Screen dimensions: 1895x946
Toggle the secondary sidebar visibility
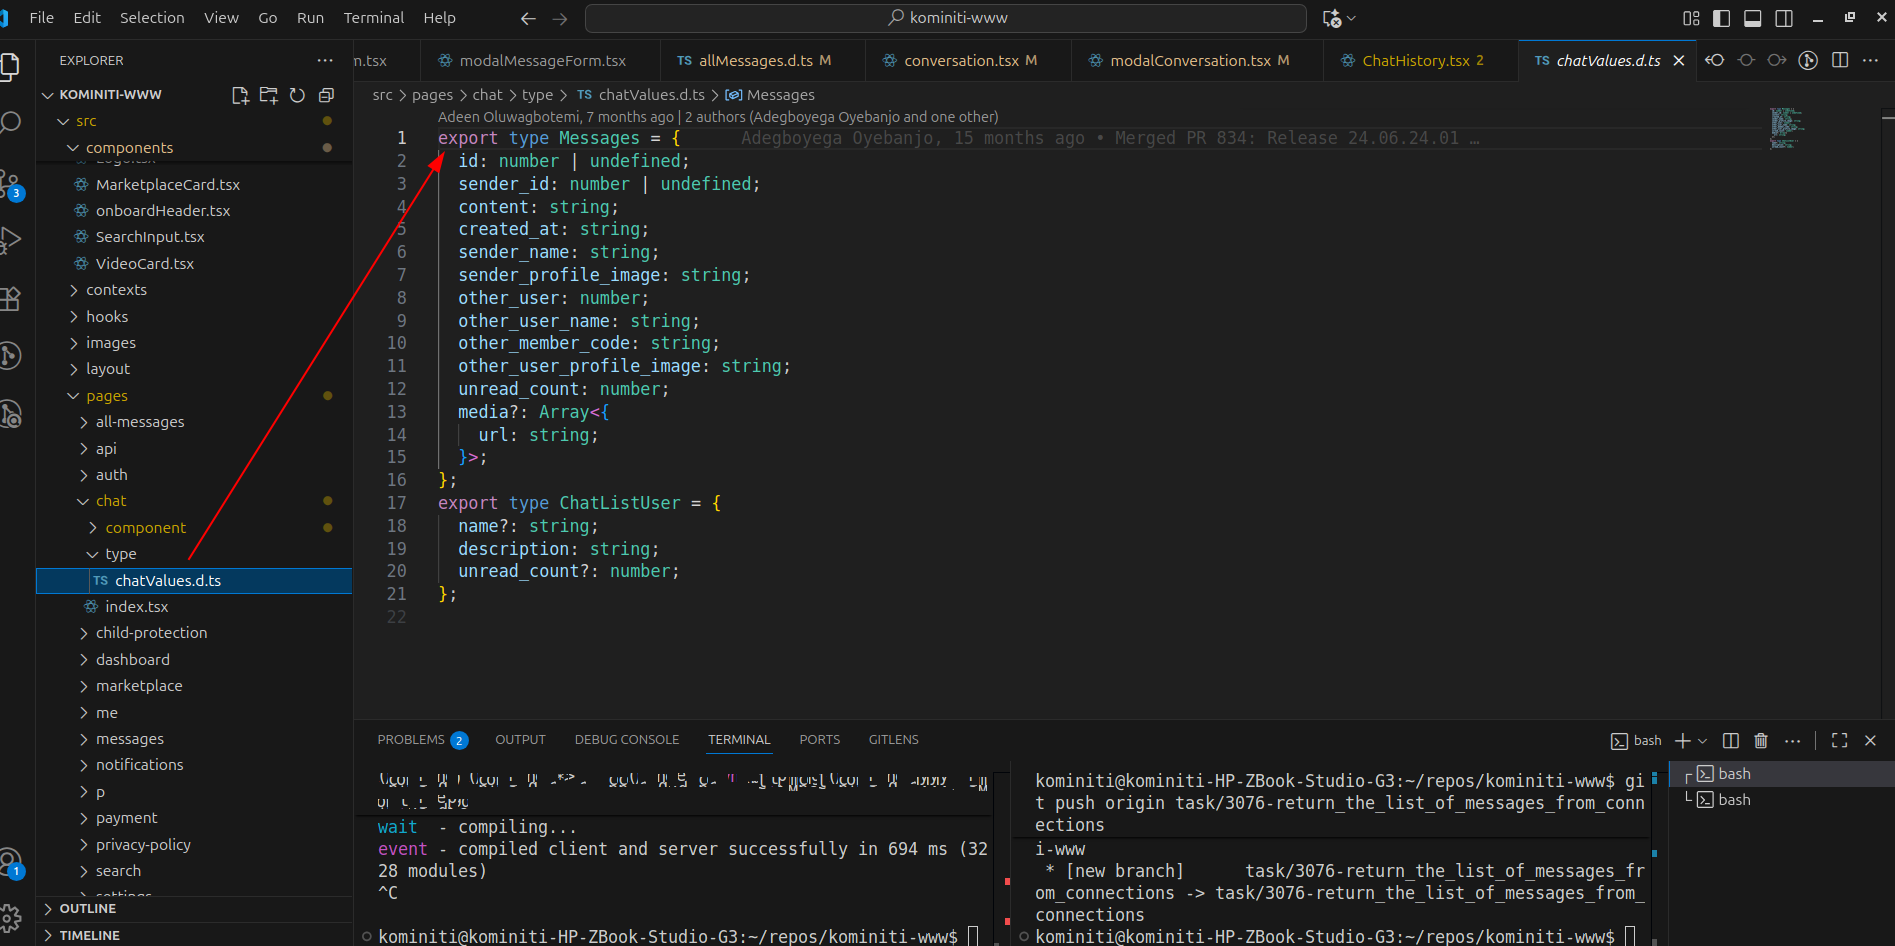(1784, 18)
